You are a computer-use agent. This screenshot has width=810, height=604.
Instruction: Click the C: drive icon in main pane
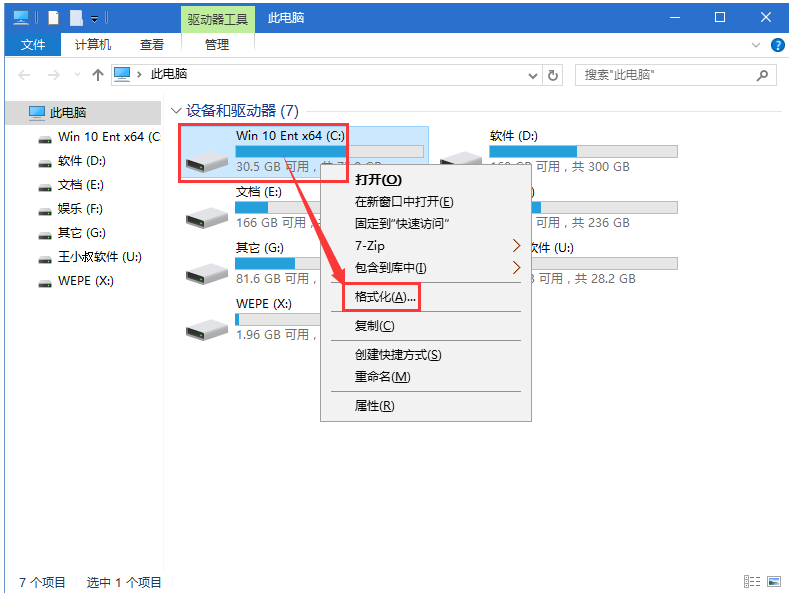(x=207, y=162)
